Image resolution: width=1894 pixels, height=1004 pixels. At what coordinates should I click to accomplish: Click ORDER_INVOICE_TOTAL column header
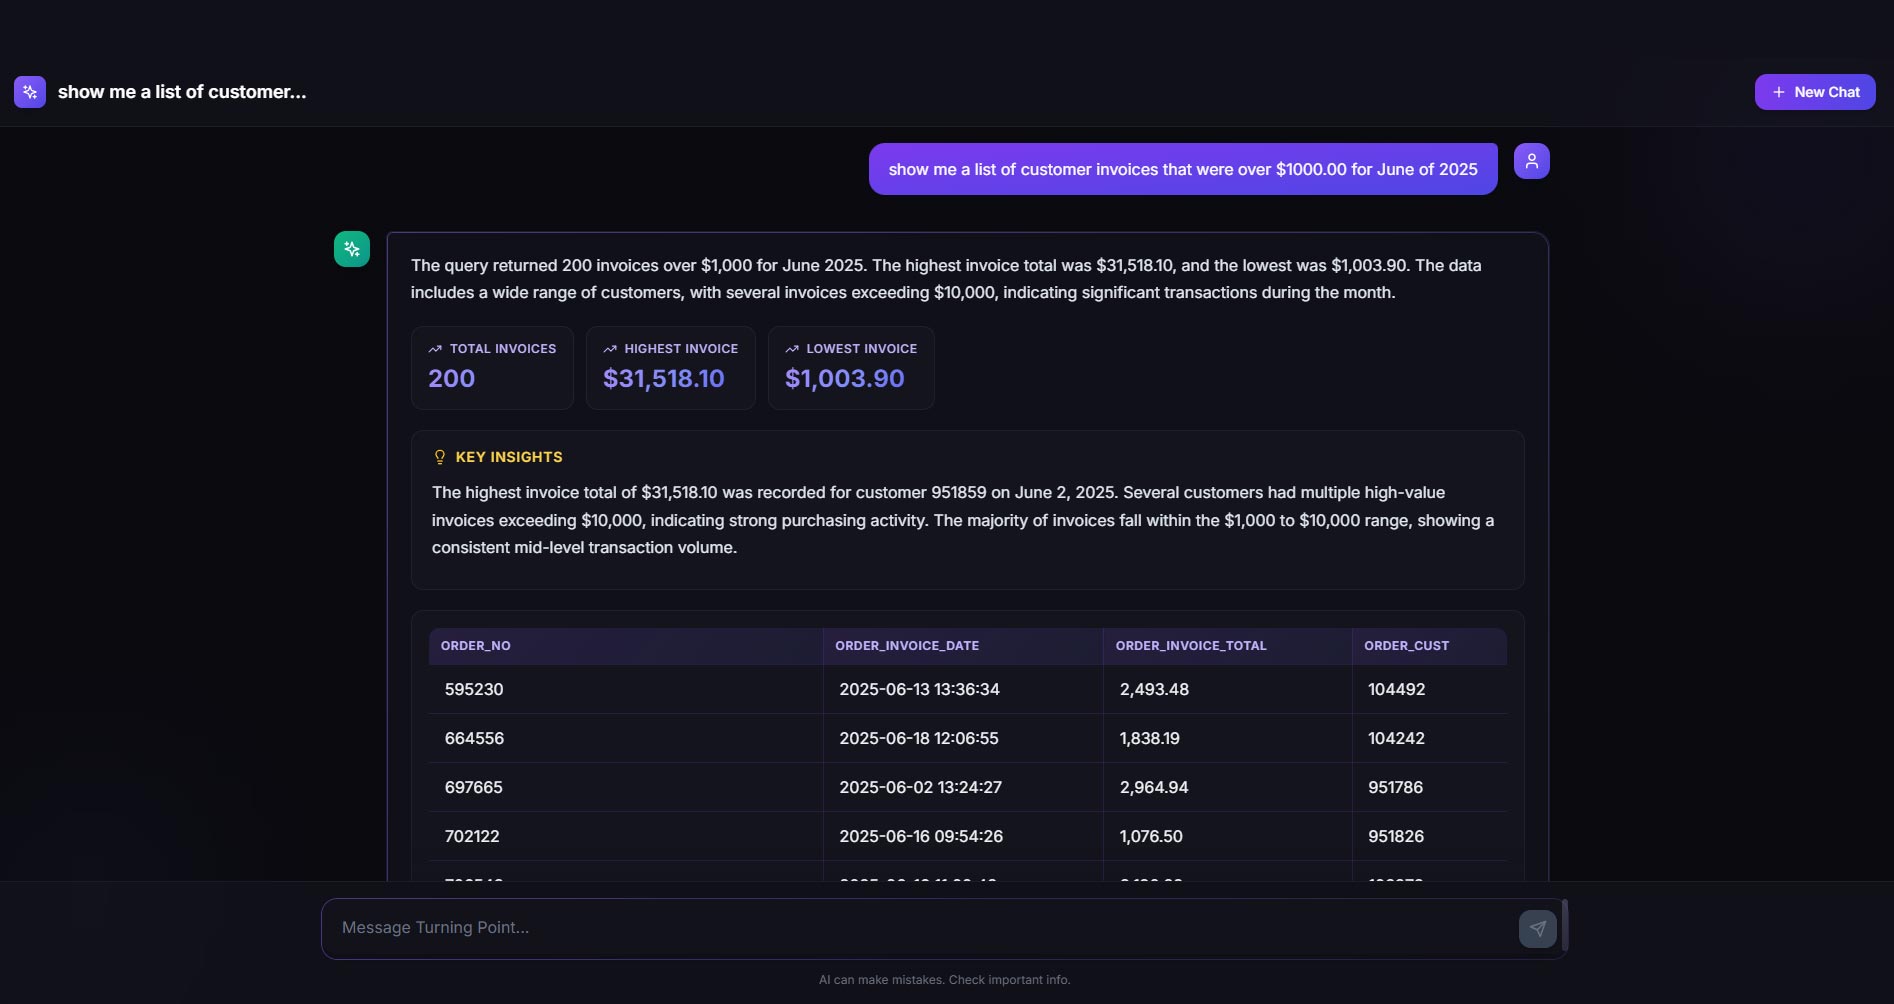pos(1190,646)
